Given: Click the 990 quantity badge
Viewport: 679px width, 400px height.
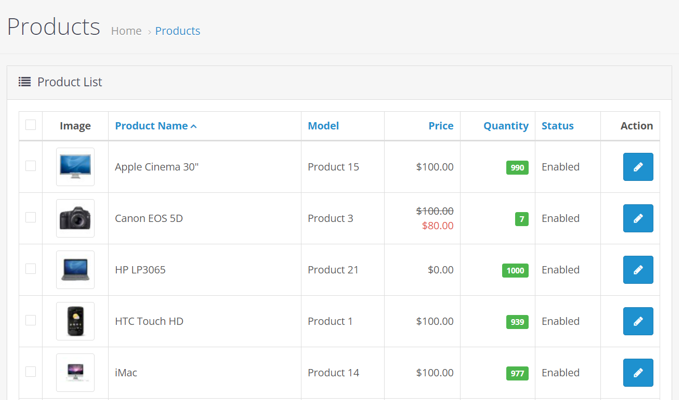Looking at the screenshot, I should (517, 168).
